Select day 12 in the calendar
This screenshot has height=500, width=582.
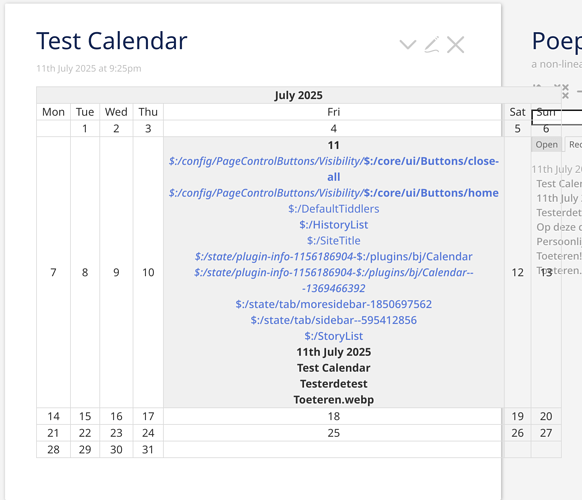pyautogui.click(x=517, y=273)
